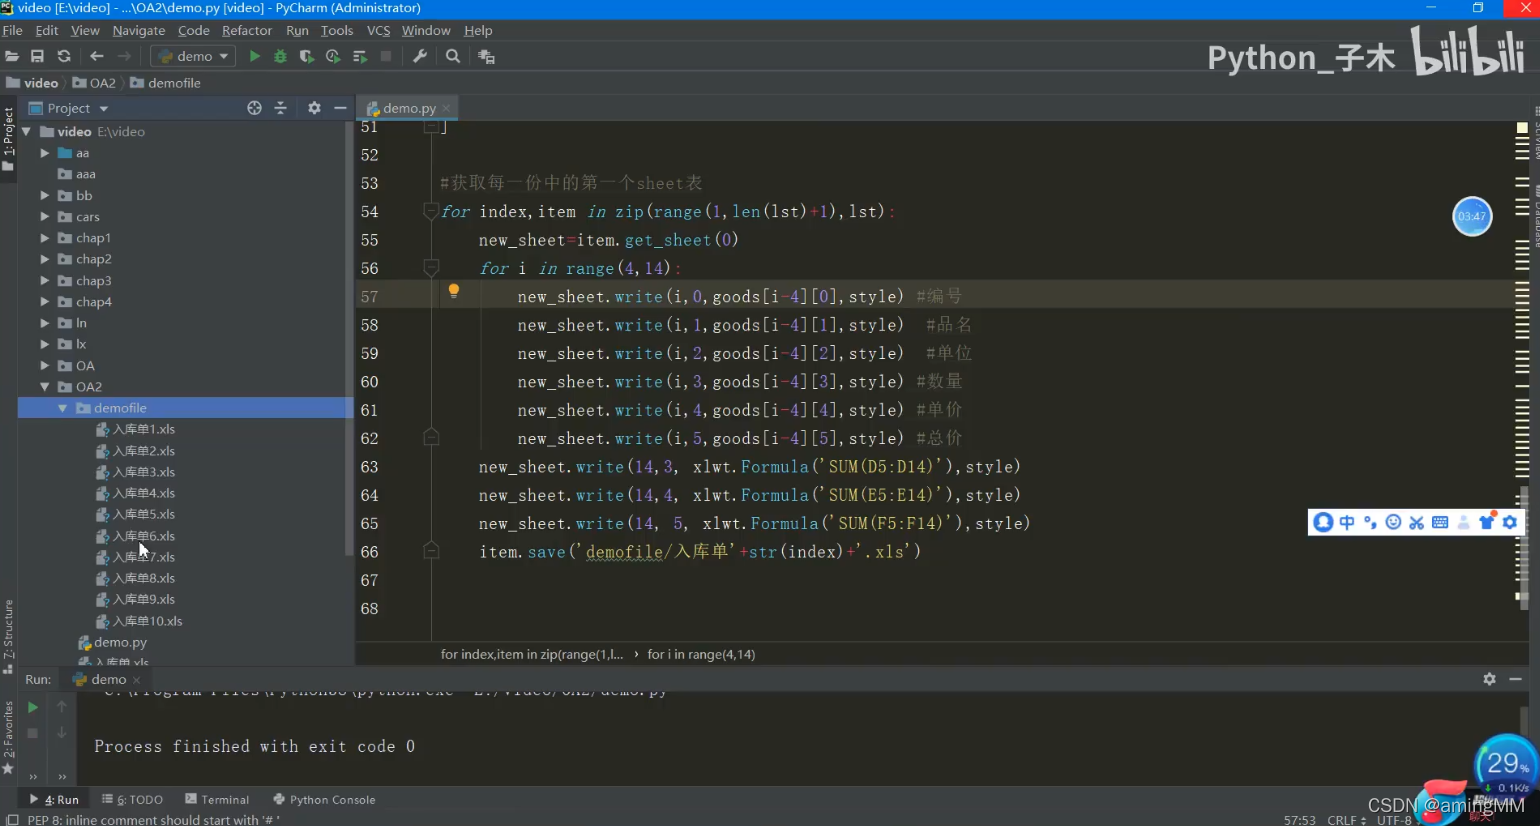The width and height of the screenshot is (1540, 826).
Task: Expand the aa folder
Action: tap(45, 153)
